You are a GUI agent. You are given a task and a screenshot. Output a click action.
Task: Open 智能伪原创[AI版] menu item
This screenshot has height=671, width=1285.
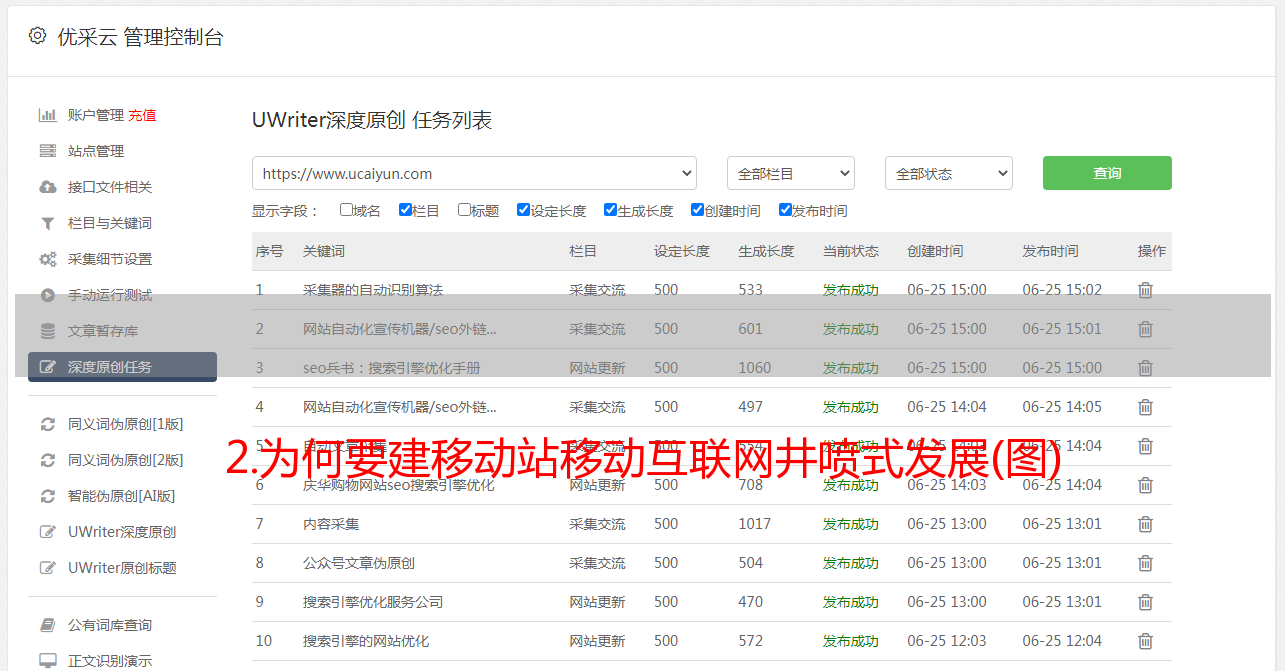point(121,496)
